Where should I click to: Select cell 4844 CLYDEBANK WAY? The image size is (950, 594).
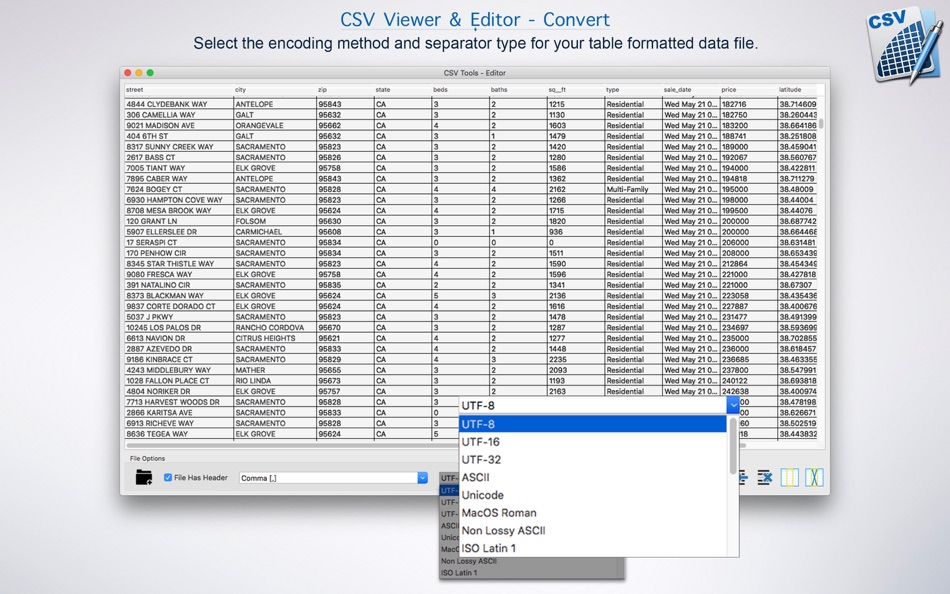(179, 104)
